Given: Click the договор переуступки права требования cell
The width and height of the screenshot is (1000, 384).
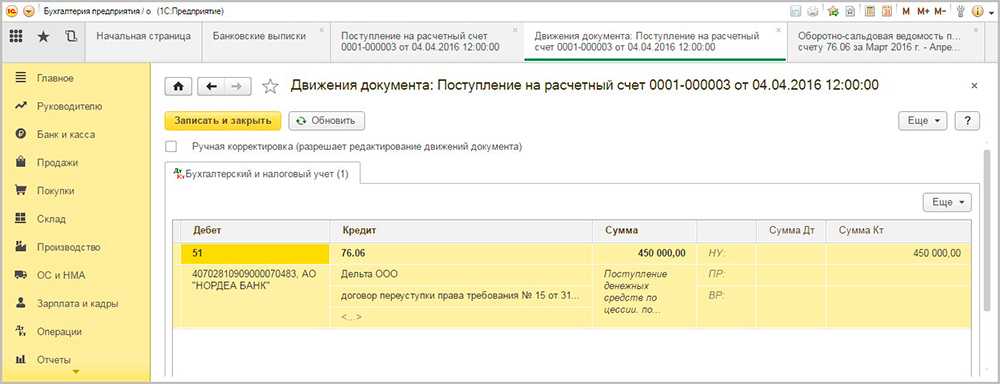Looking at the screenshot, I should 462,296.
